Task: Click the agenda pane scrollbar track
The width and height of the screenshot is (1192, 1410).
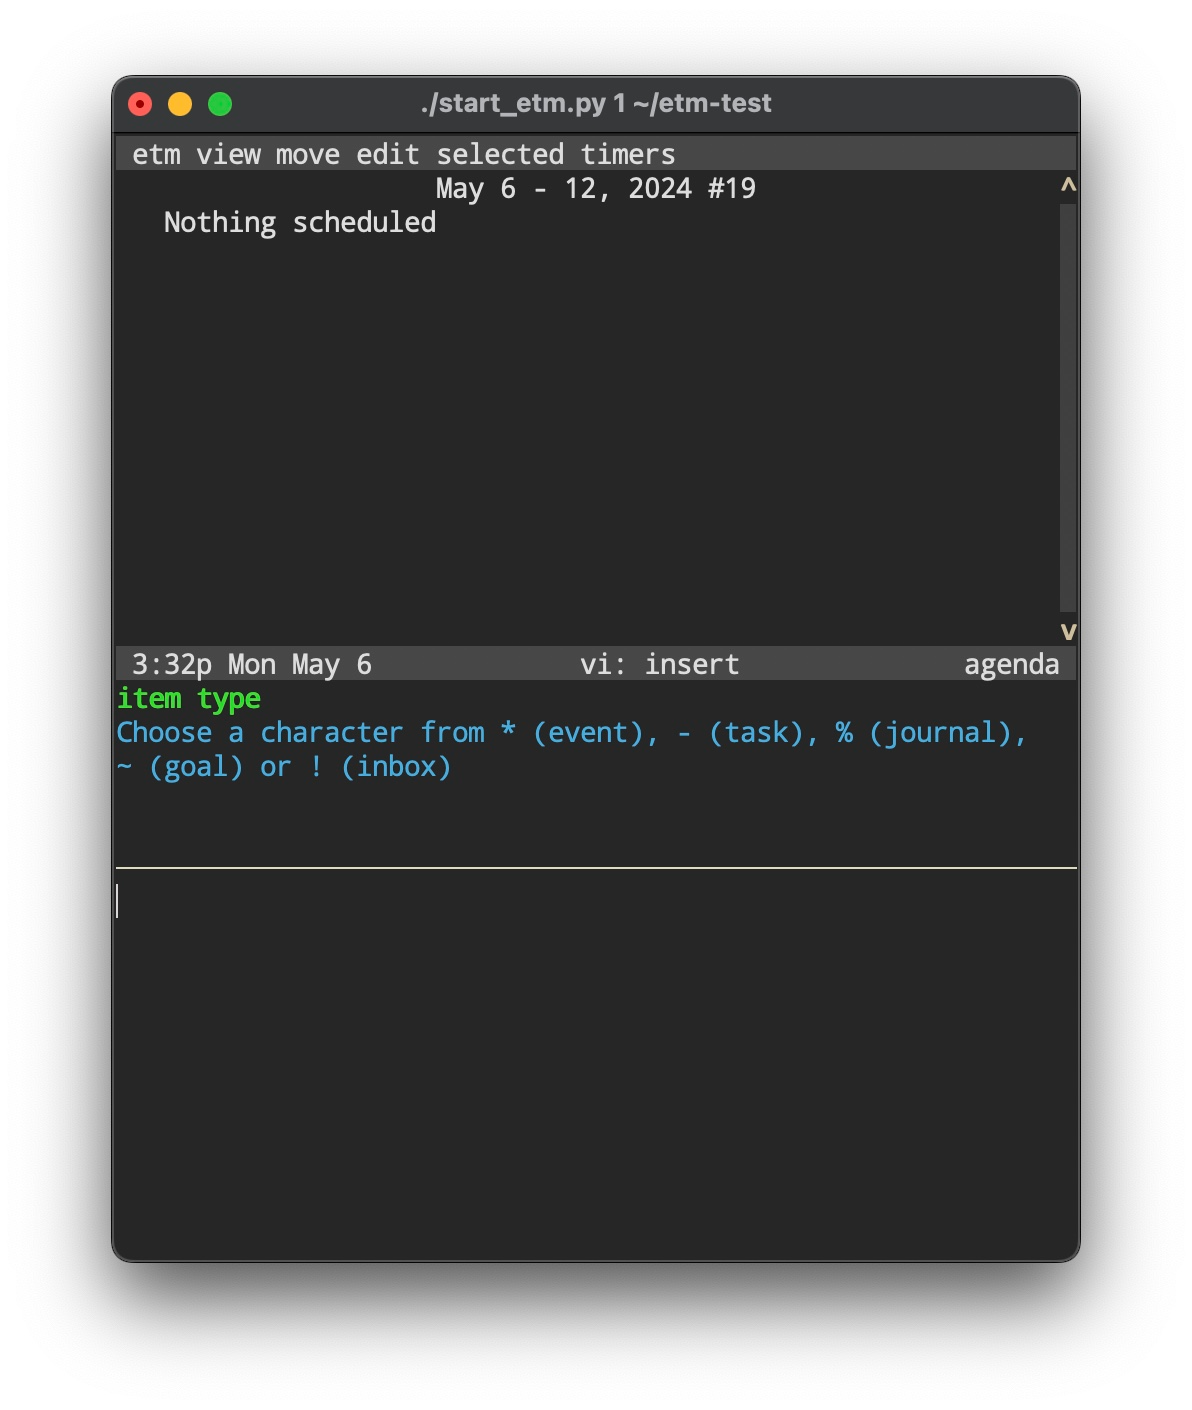Action: point(1068,408)
